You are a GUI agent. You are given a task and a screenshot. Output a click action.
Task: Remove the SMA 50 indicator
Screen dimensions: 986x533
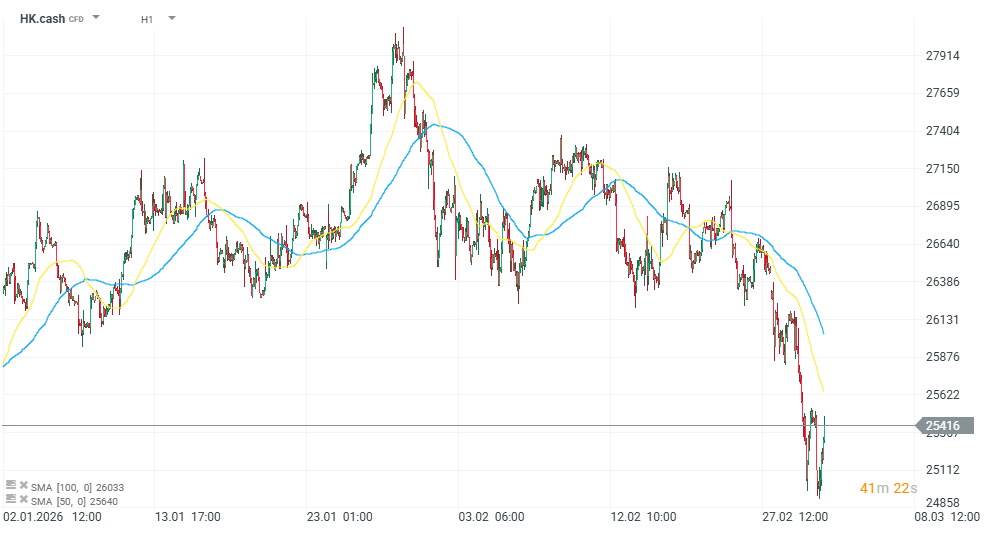tap(23, 499)
